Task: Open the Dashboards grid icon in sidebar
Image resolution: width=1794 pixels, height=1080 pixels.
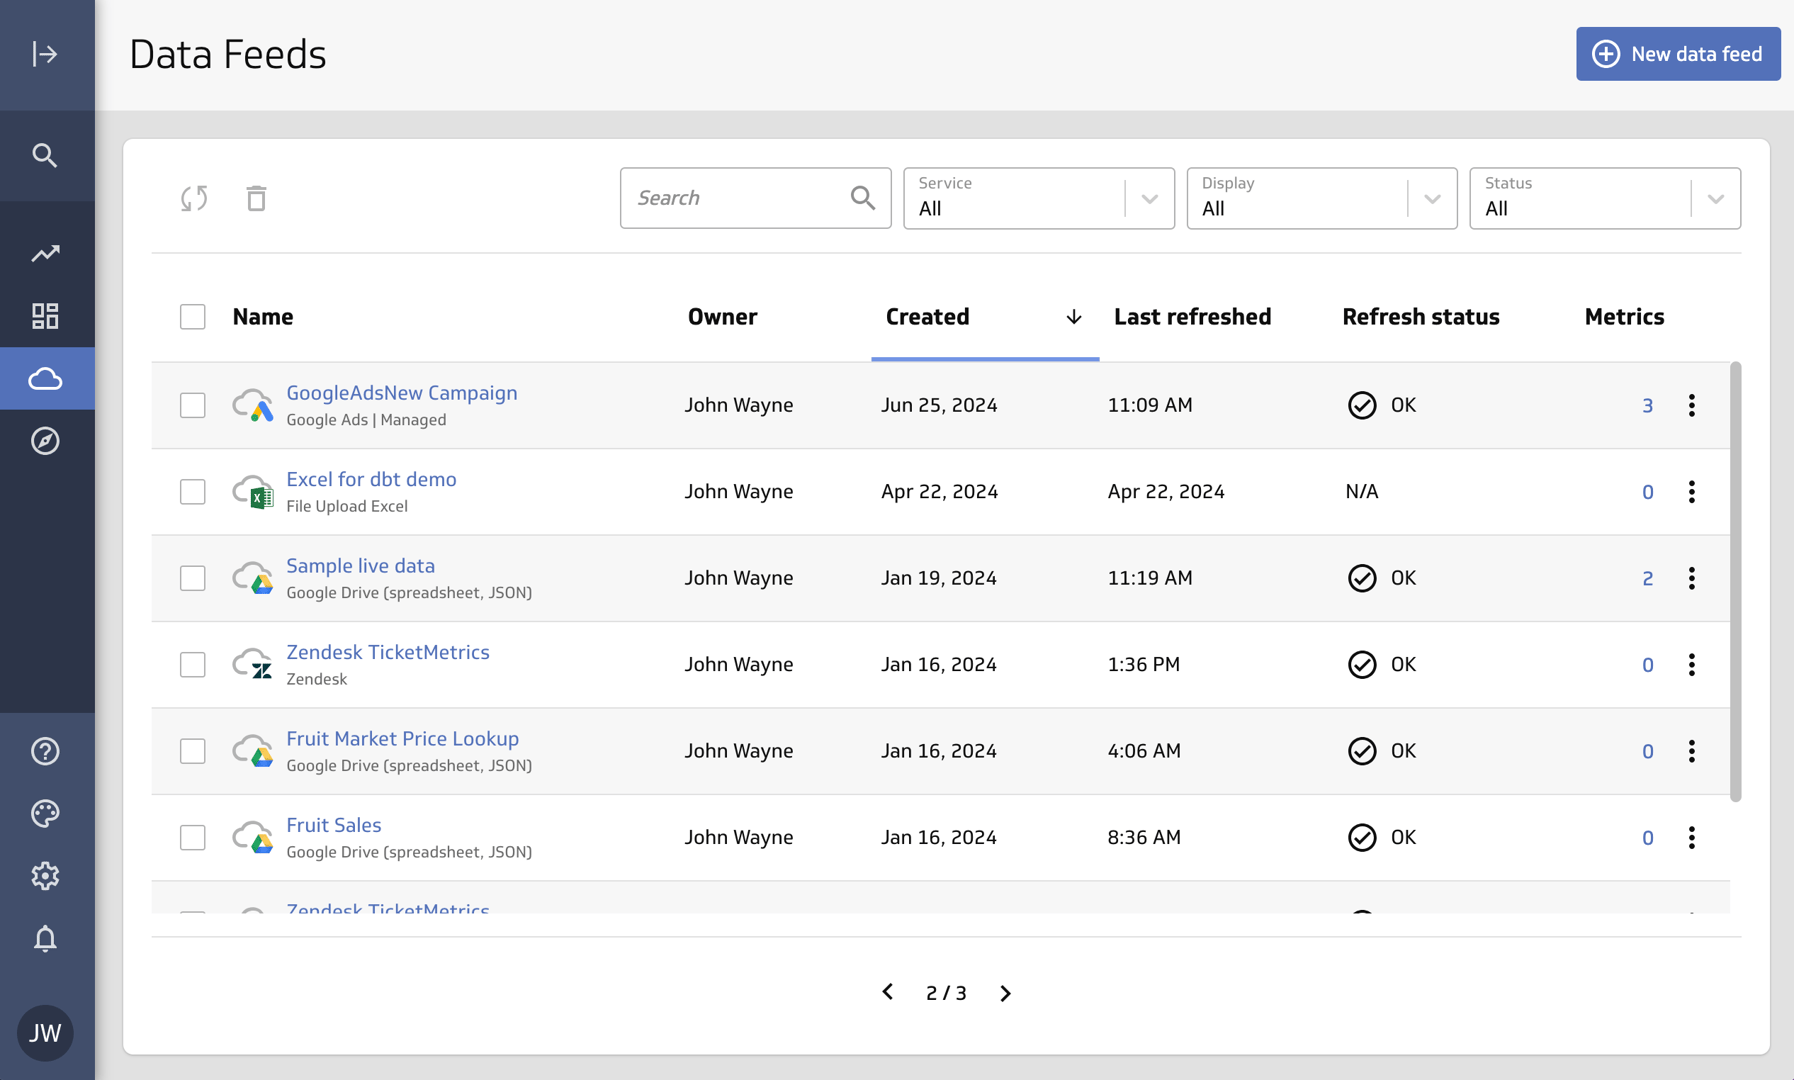Action: [45, 316]
